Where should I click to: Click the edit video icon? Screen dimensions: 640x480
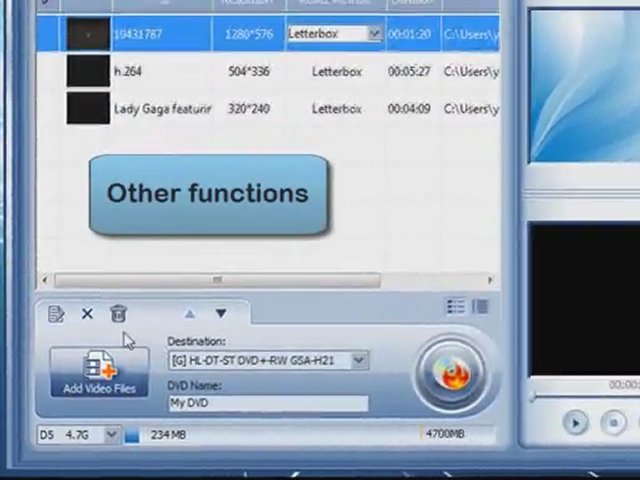pos(56,314)
